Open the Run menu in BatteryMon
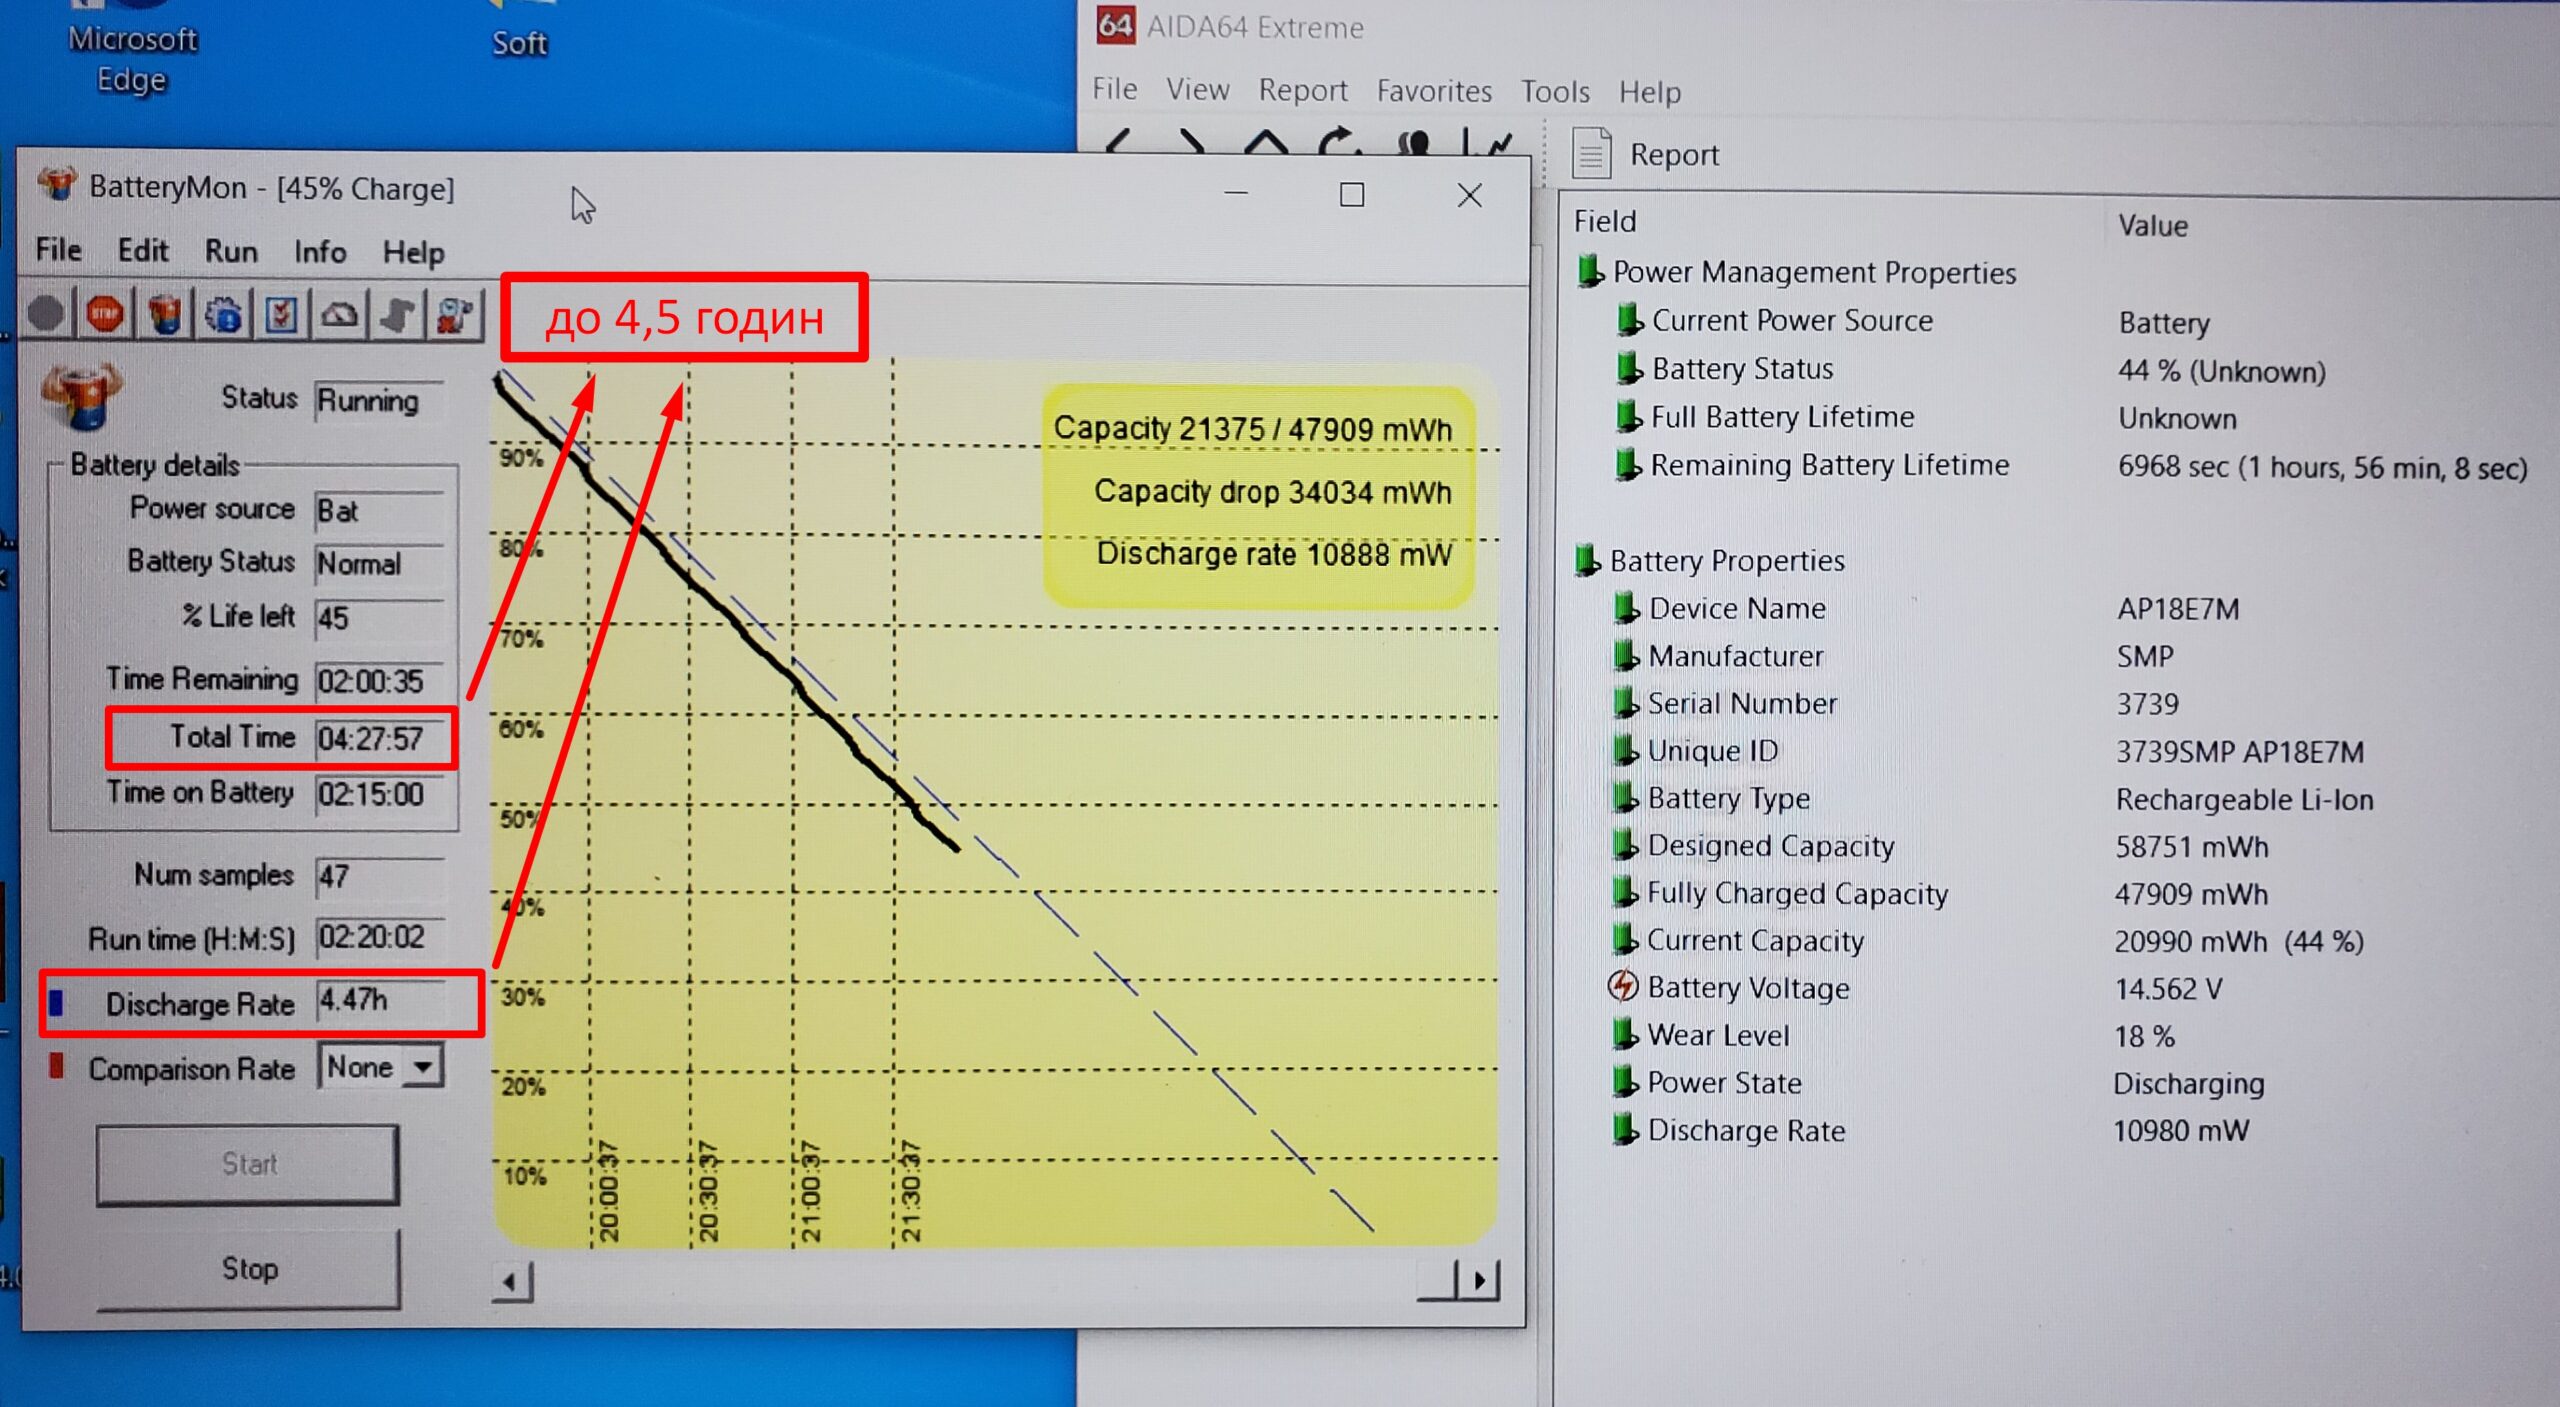The image size is (2560, 1407). click(x=231, y=251)
